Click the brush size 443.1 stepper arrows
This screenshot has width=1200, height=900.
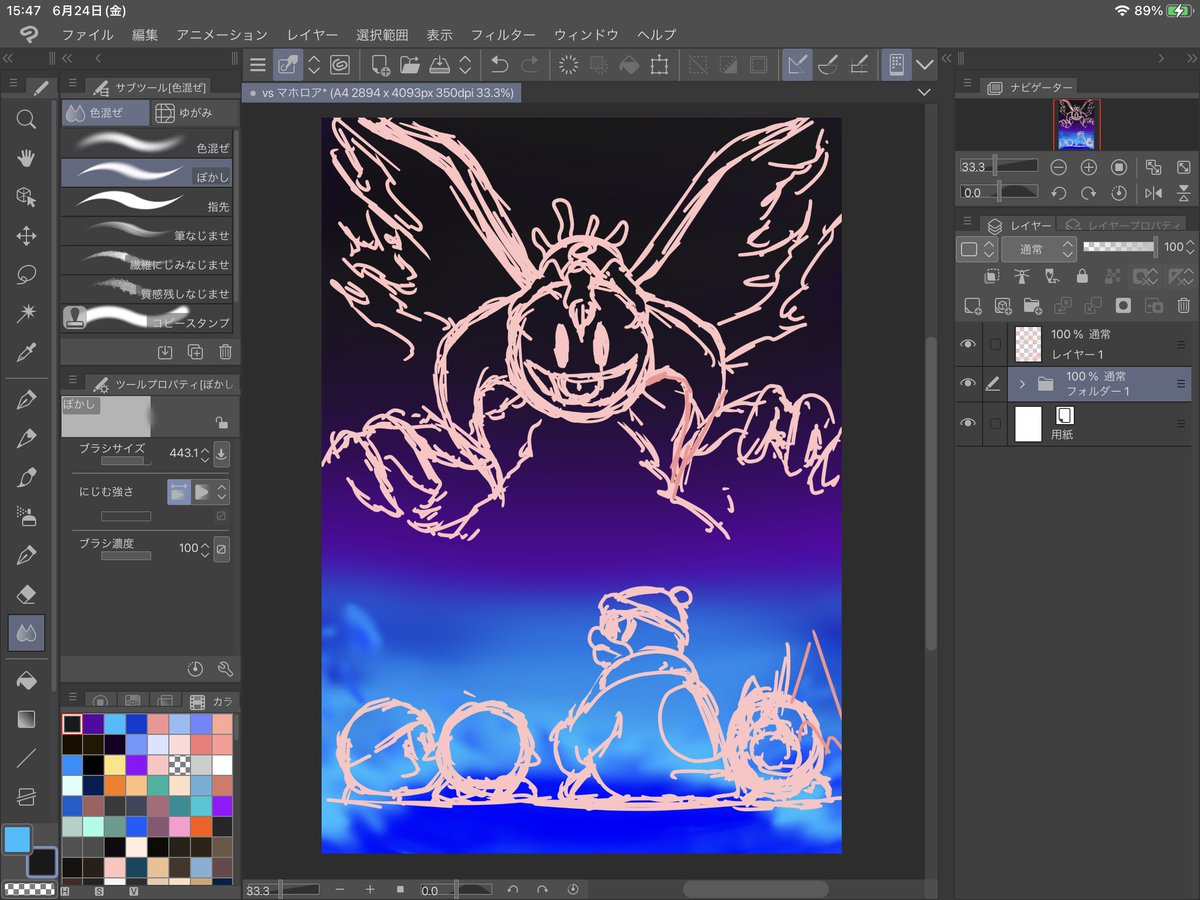[205, 453]
